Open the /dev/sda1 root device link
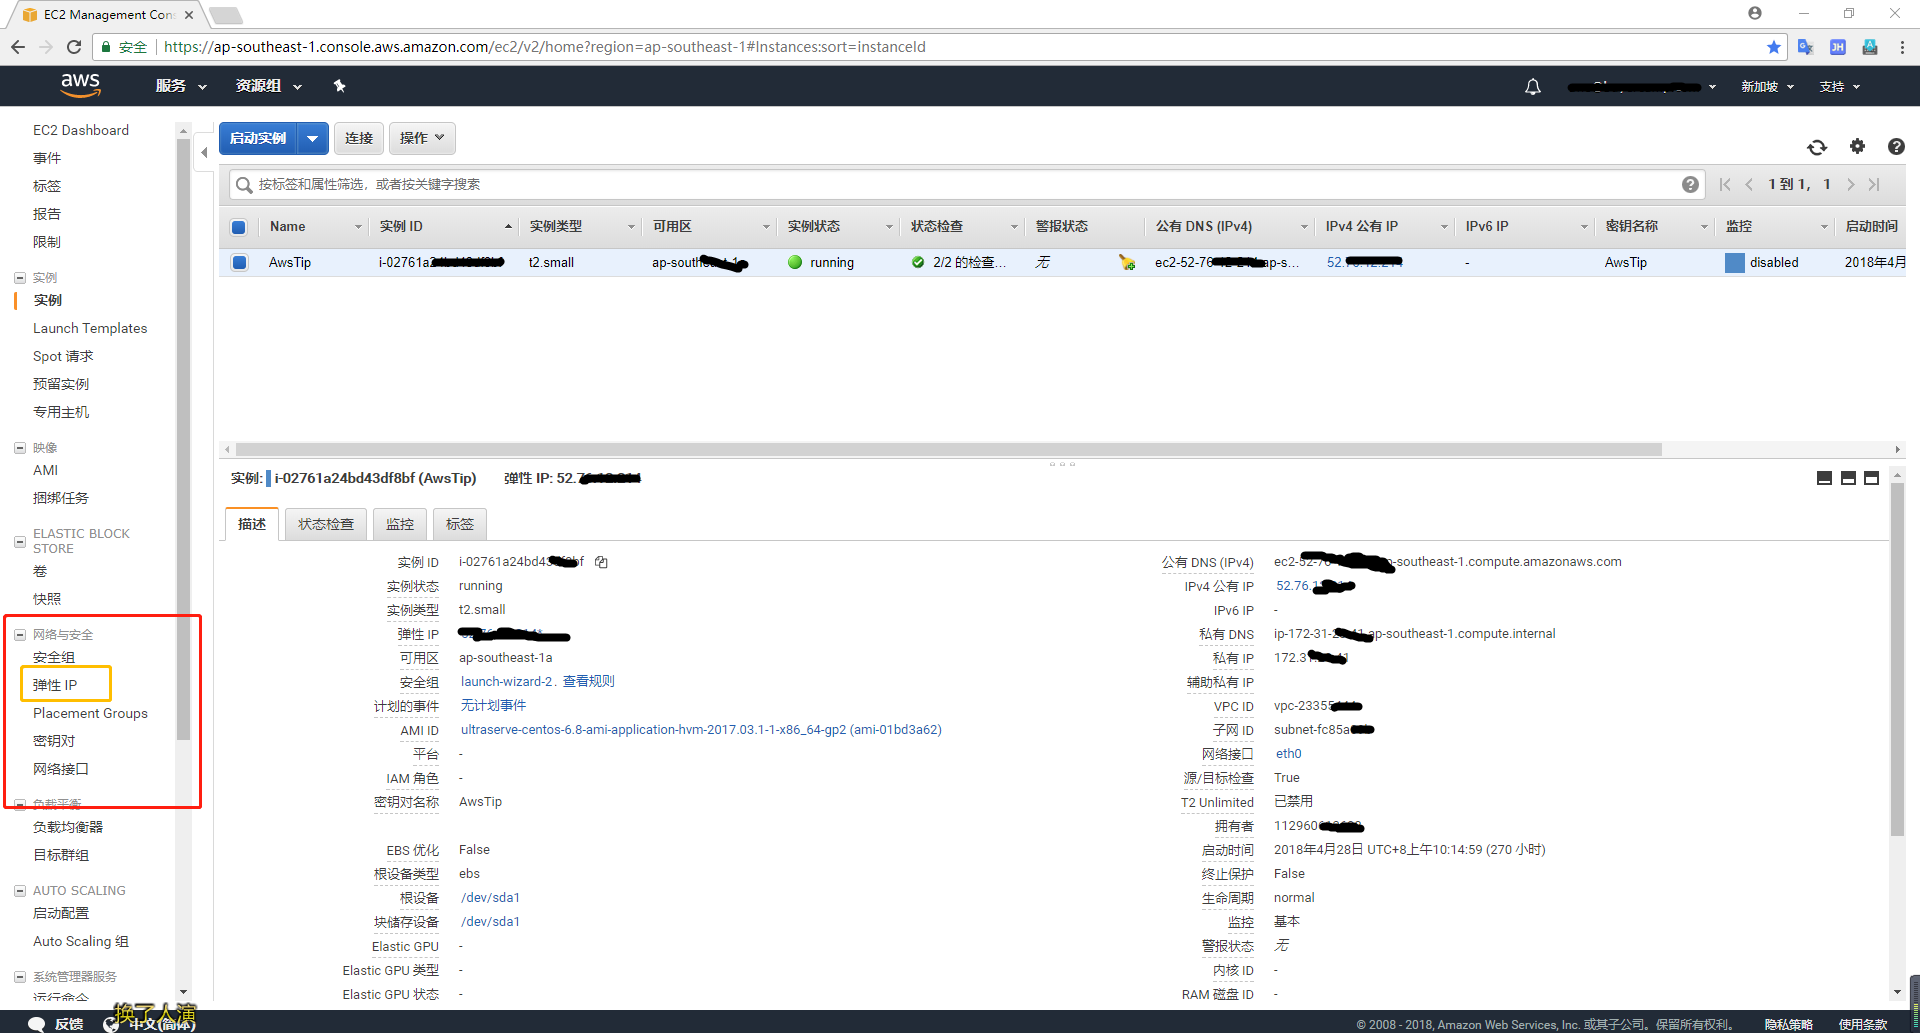1920x1033 pixels. pyautogui.click(x=490, y=898)
